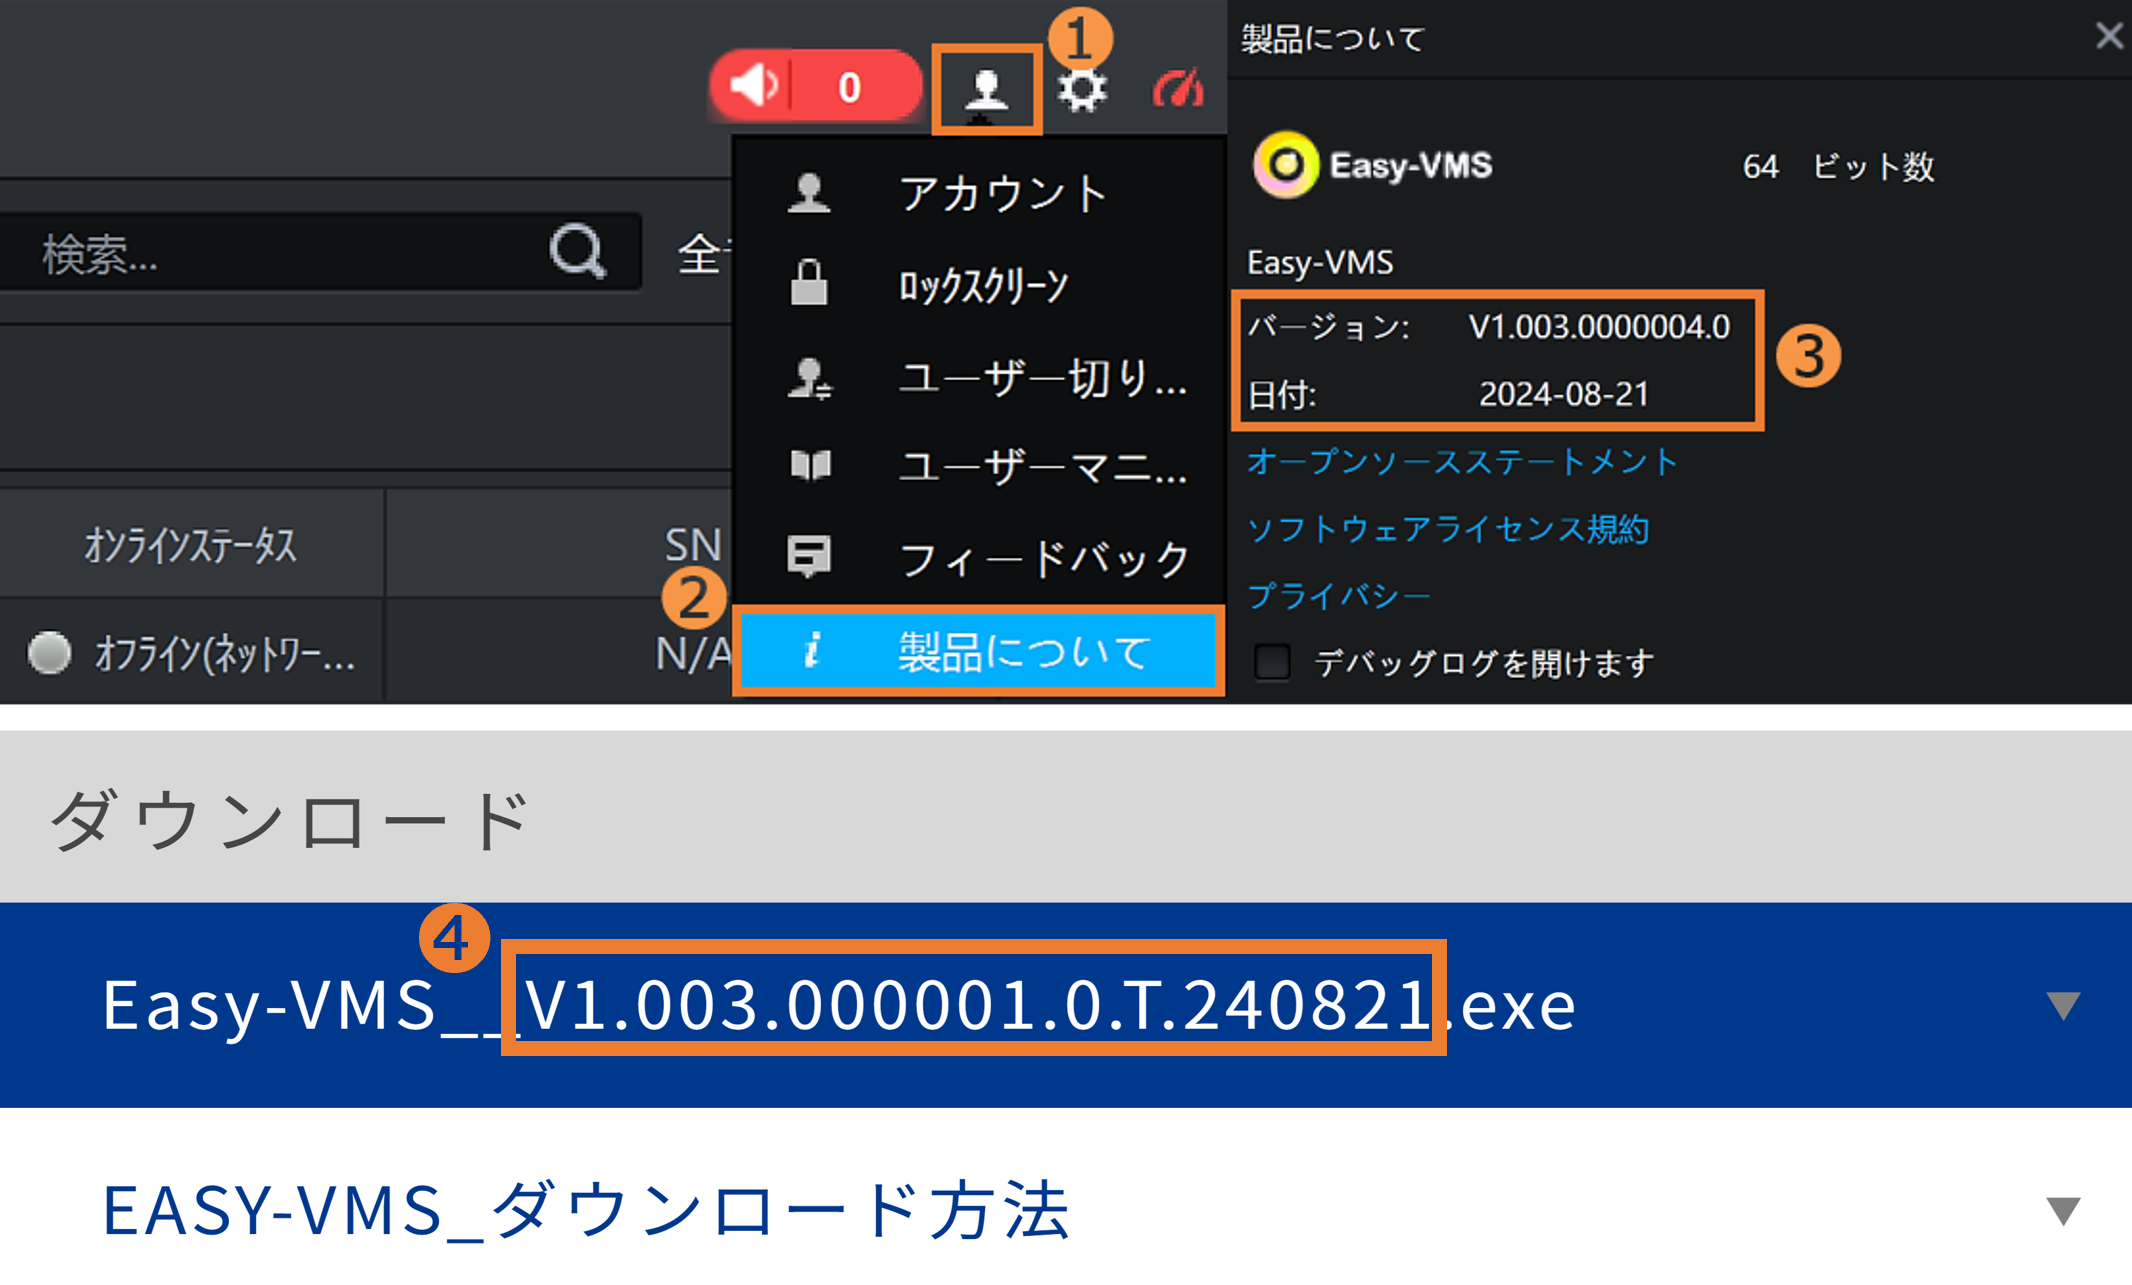The image size is (2132, 1285).
Task: Open ソフトウェアライセンス規約 link
Action: click(x=1447, y=528)
